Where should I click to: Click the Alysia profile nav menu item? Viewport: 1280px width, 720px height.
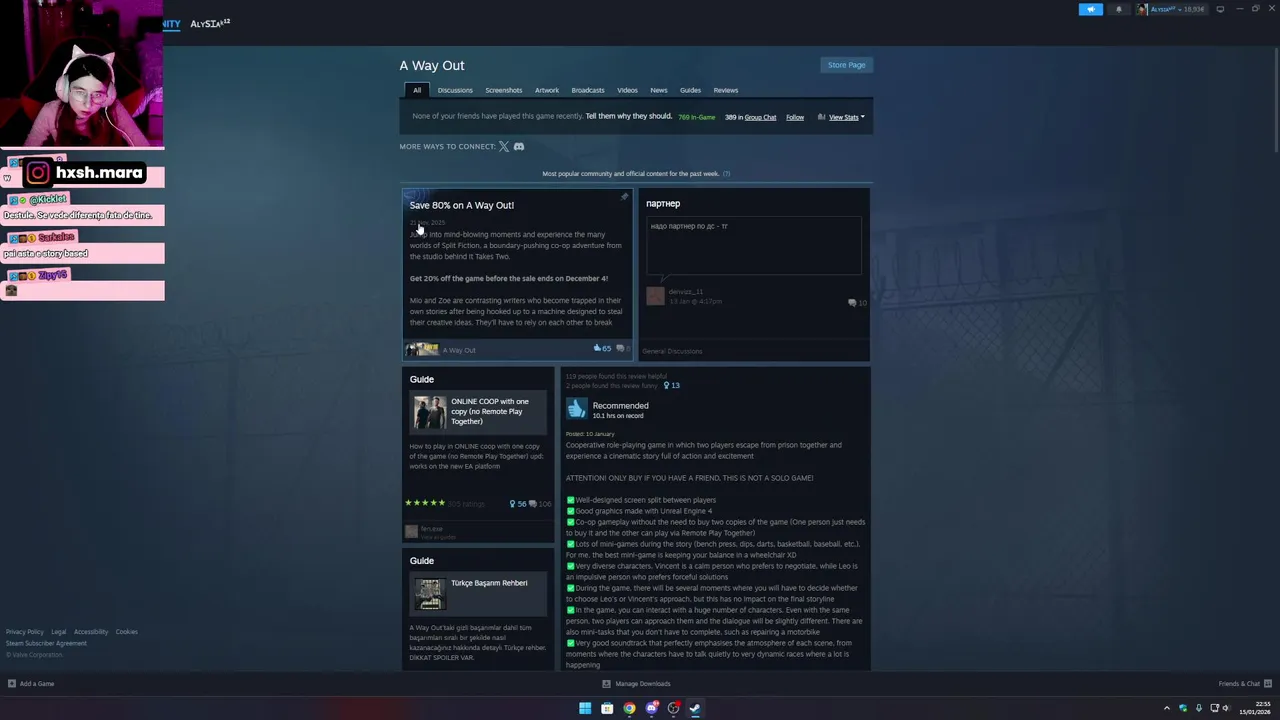click(x=210, y=23)
